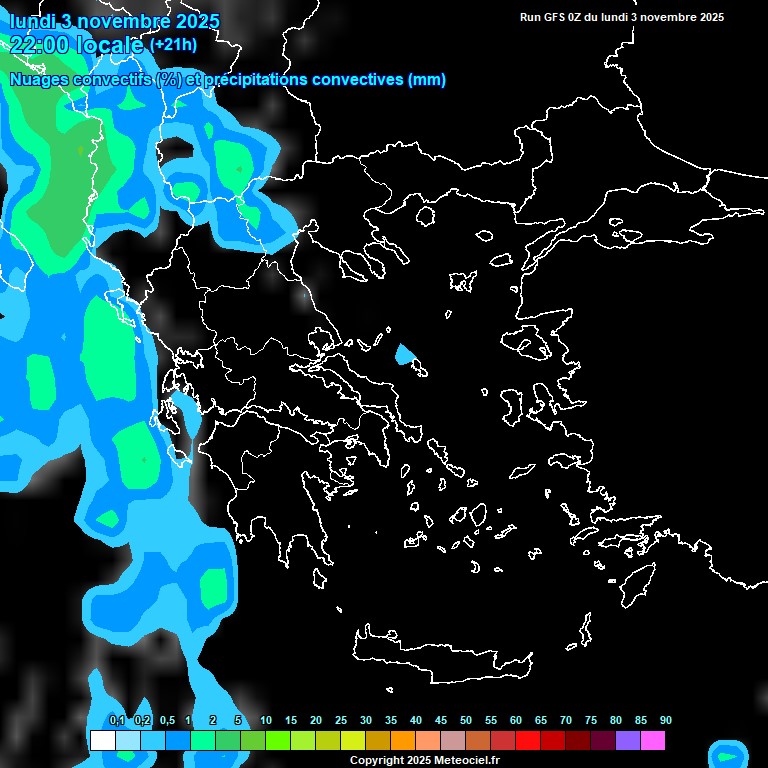Click the white swatch starting the legend
This screenshot has height=768, width=768.
pyautogui.click(x=102, y=740)
